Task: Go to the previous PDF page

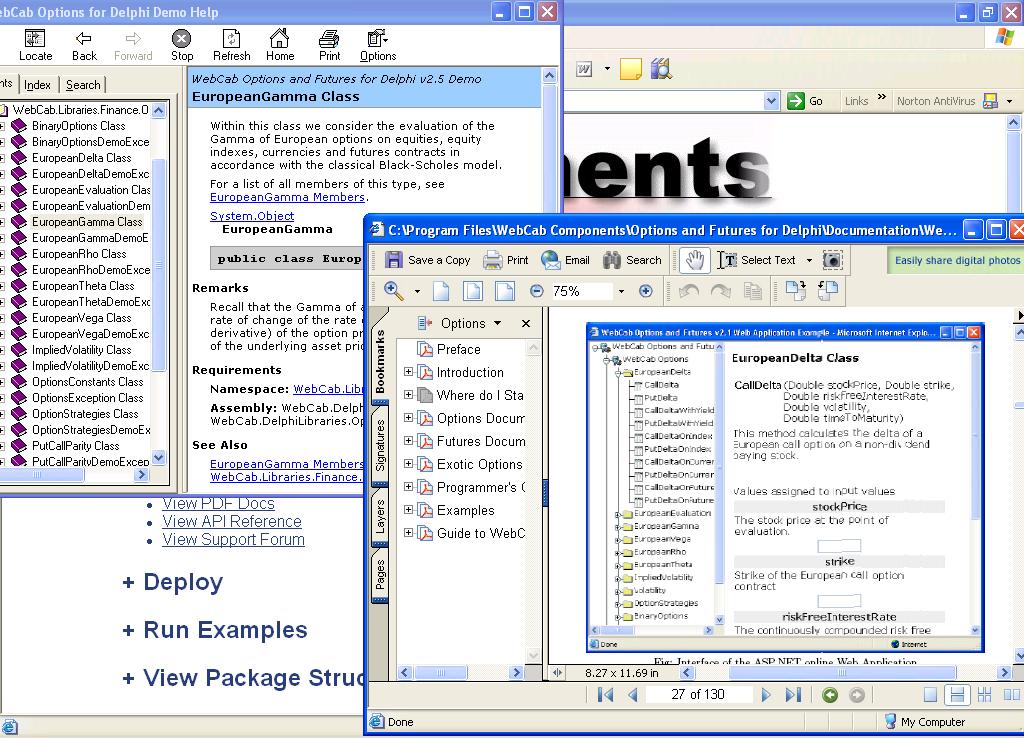Action: (x=632, y=695)
